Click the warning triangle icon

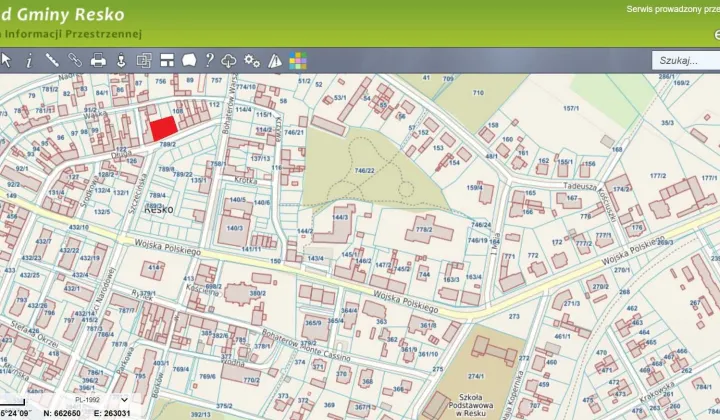tap(275, 61)
